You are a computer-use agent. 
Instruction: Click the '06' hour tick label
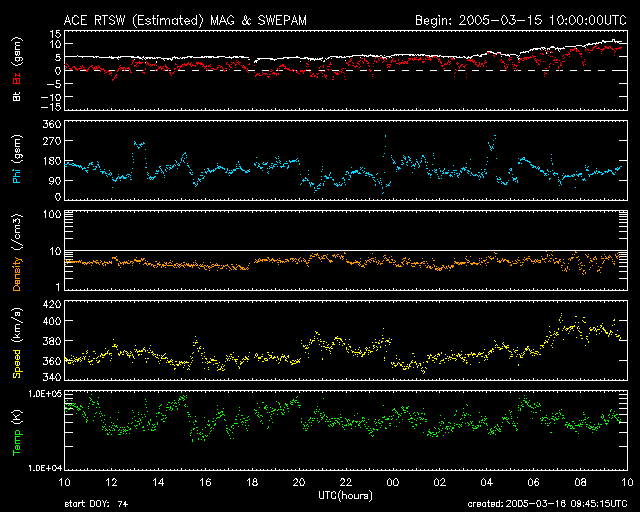point(533,483)
